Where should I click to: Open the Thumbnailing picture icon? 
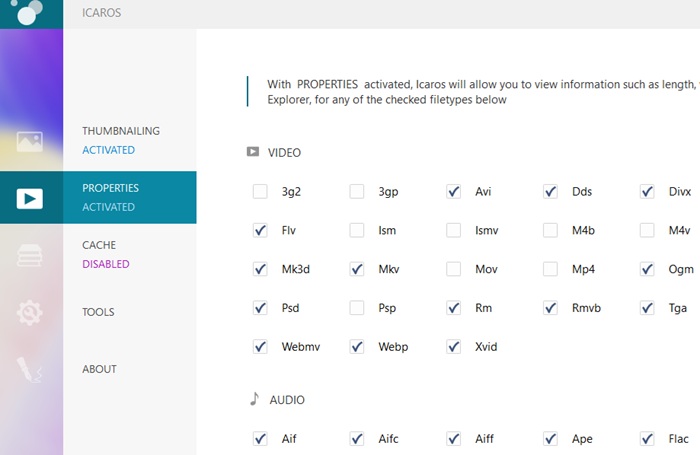tap(30, 142)
